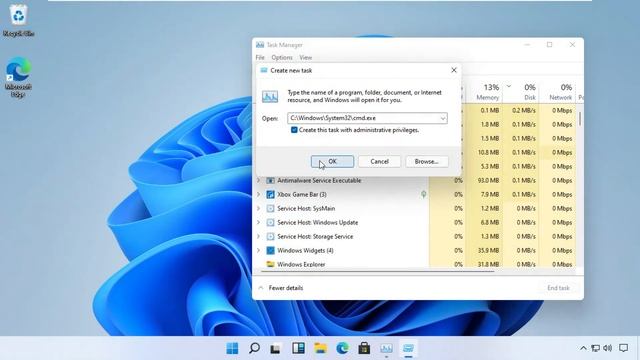Open volume tray icon

pos(607,348)
